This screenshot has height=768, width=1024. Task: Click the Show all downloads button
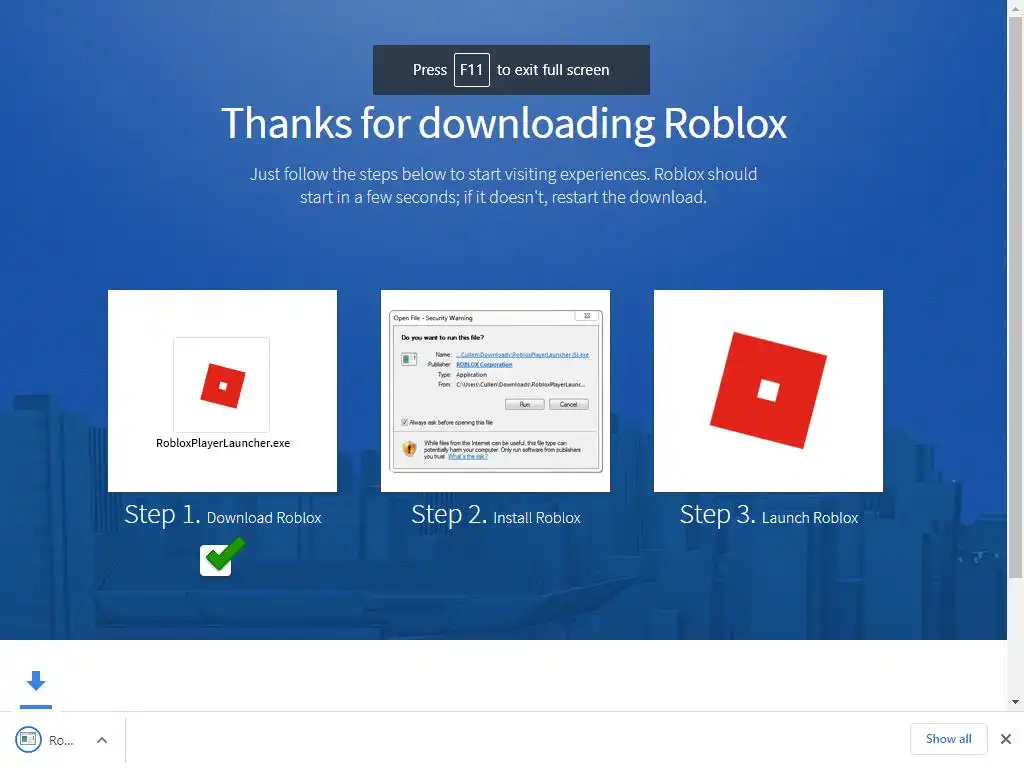pyautogui.click(x=948, y=739)
